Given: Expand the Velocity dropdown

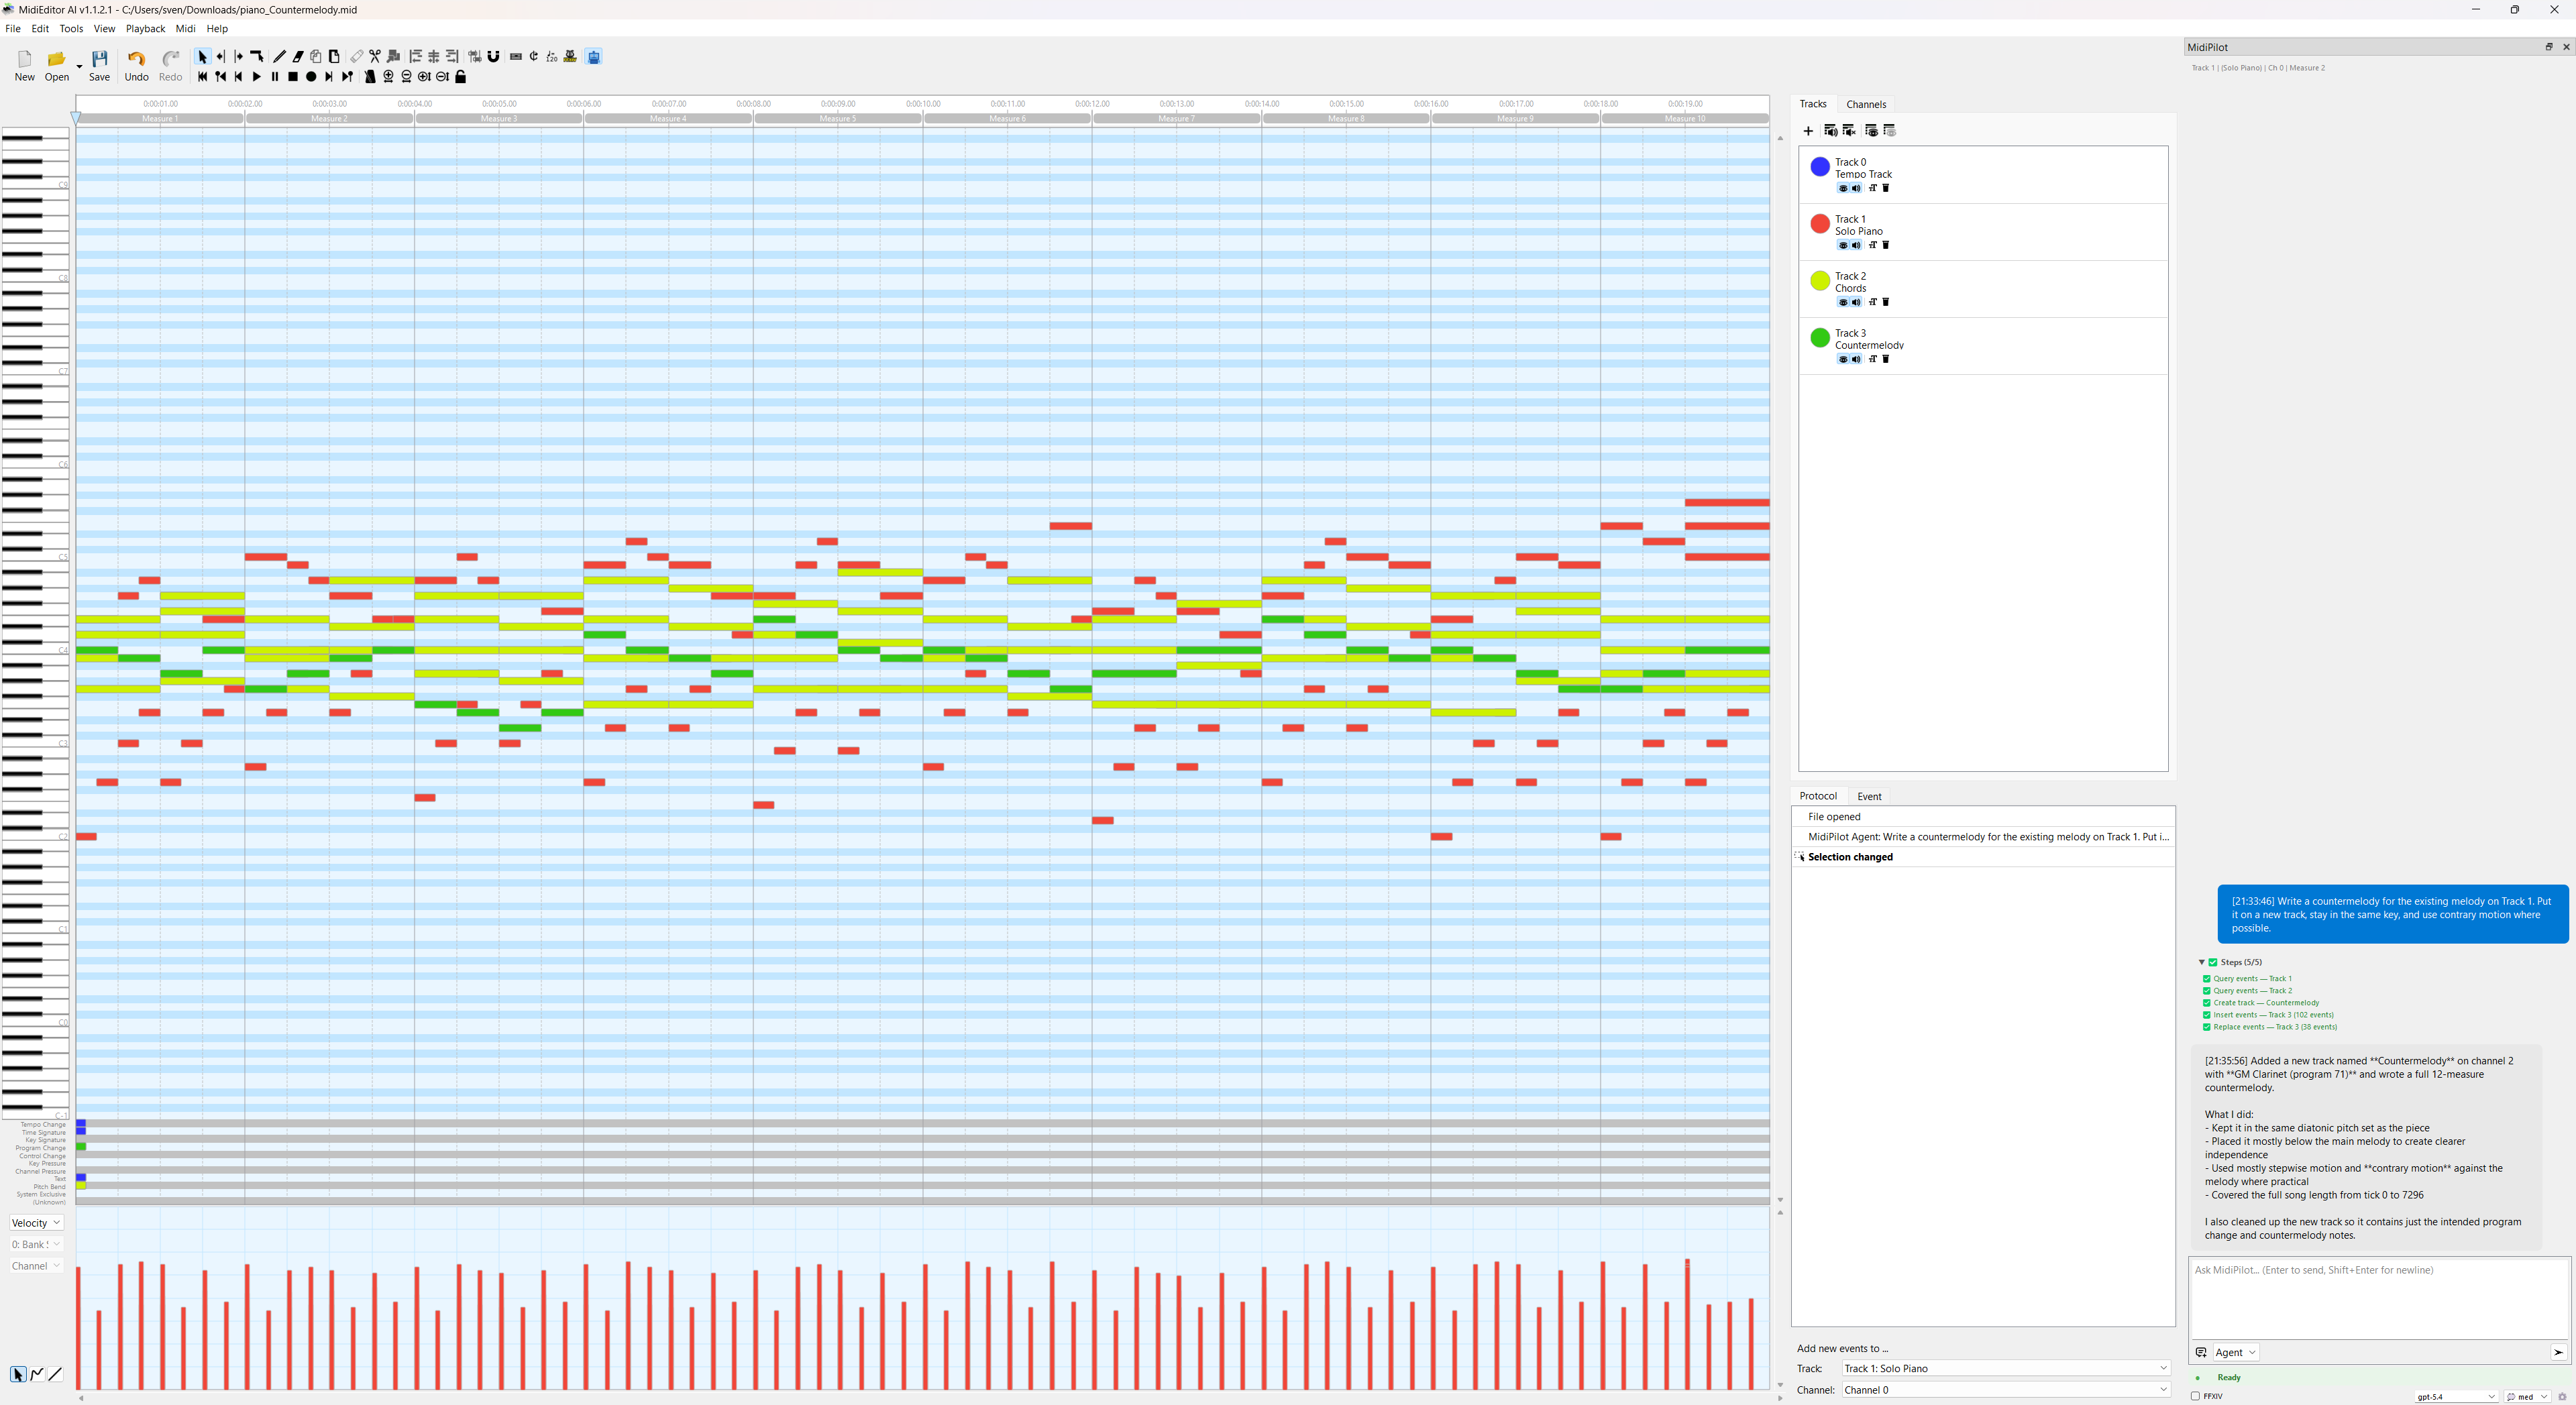Looking at the screenshot, I should (x=36, y=1223).
